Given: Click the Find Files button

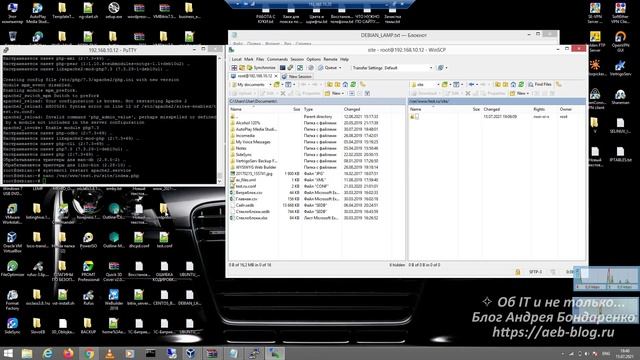Looking at the screenshot, I should (540, 84).
